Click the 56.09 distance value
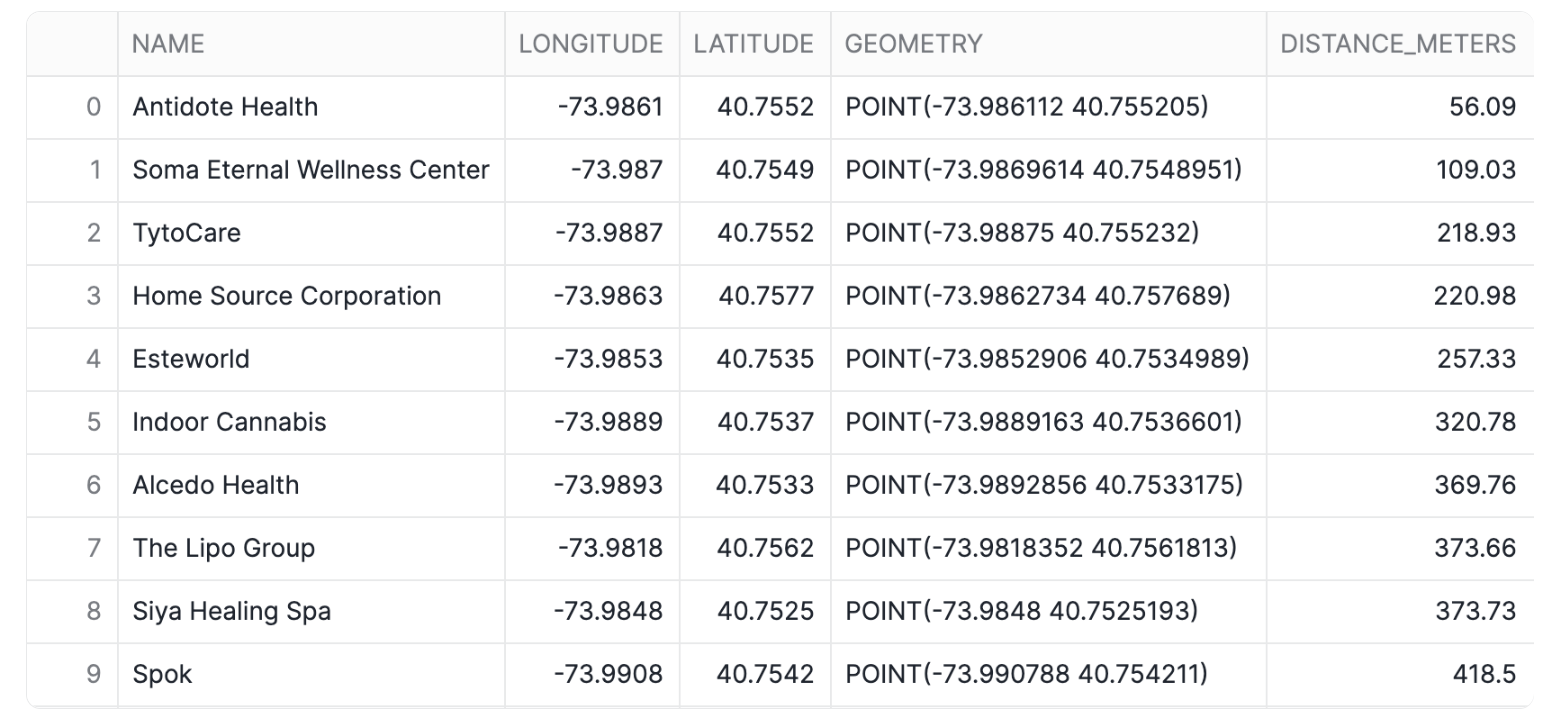Viewport: 1566px width, 722px height. 1482,107
